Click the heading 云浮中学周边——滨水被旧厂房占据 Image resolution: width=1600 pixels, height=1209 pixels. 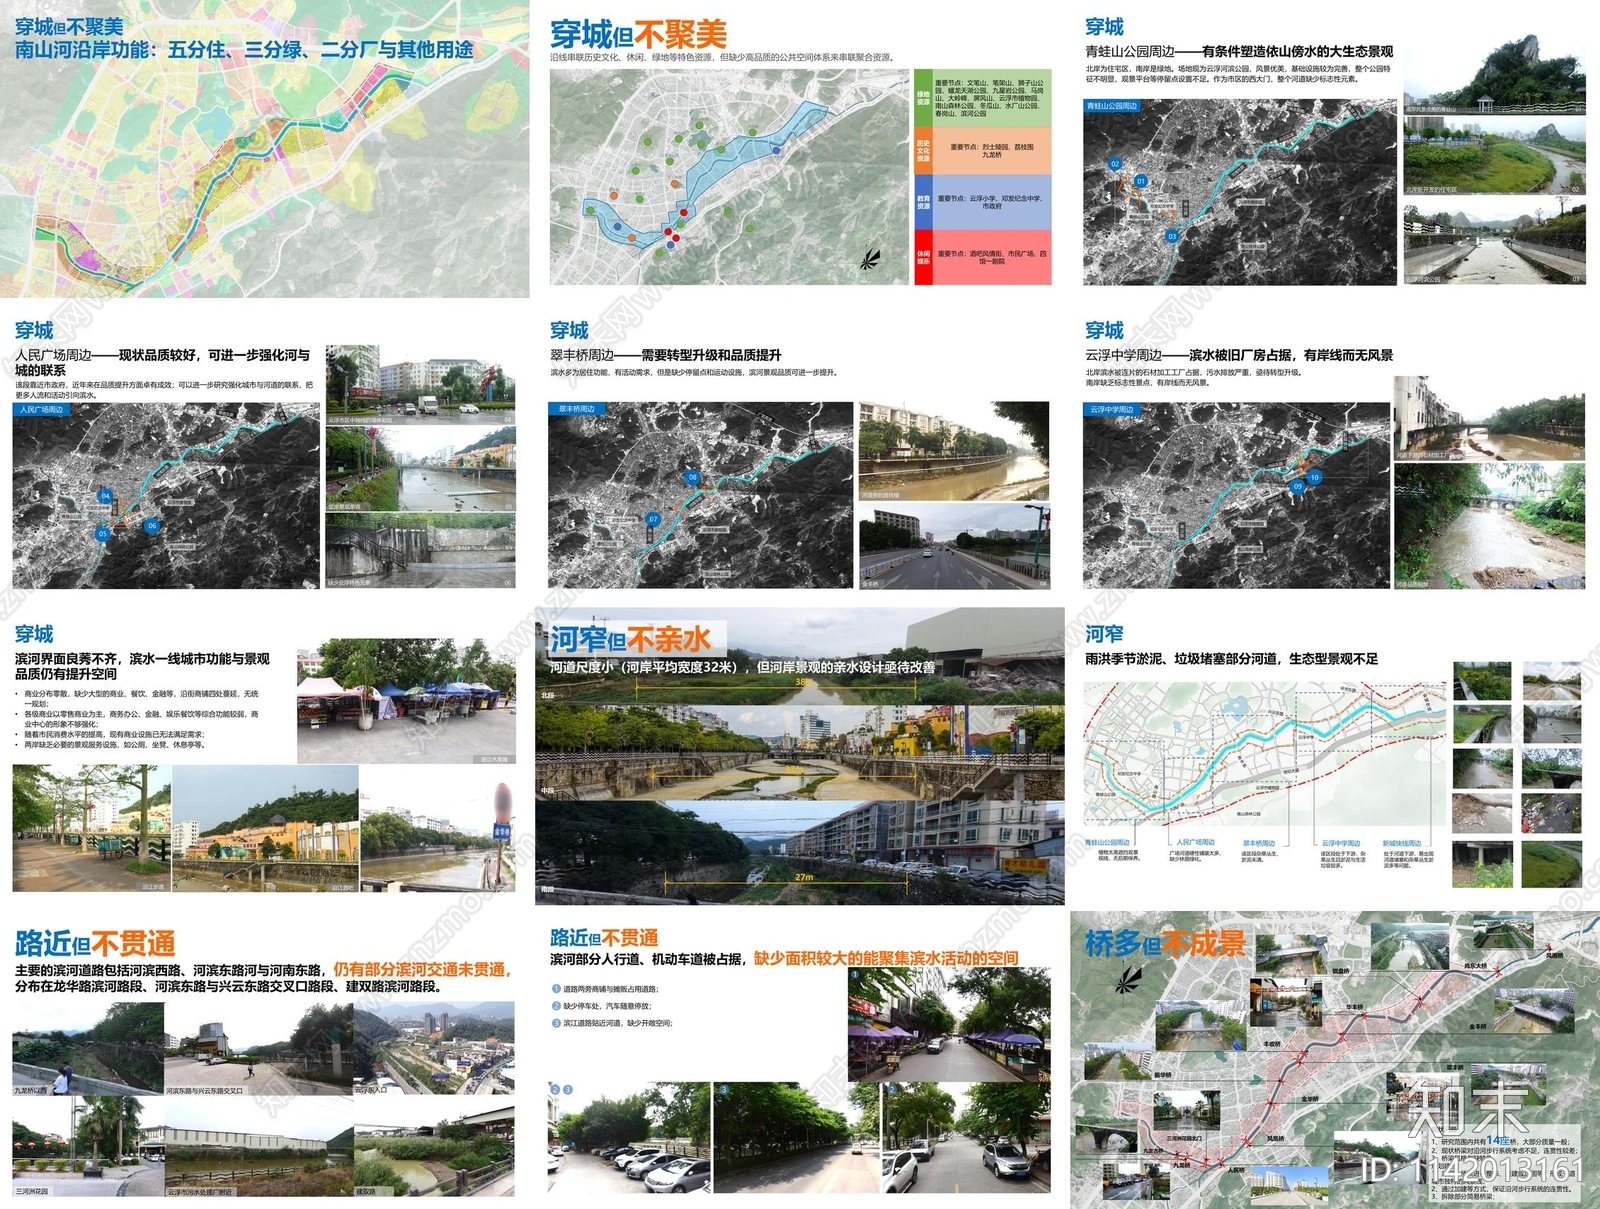coord(1239,355)
